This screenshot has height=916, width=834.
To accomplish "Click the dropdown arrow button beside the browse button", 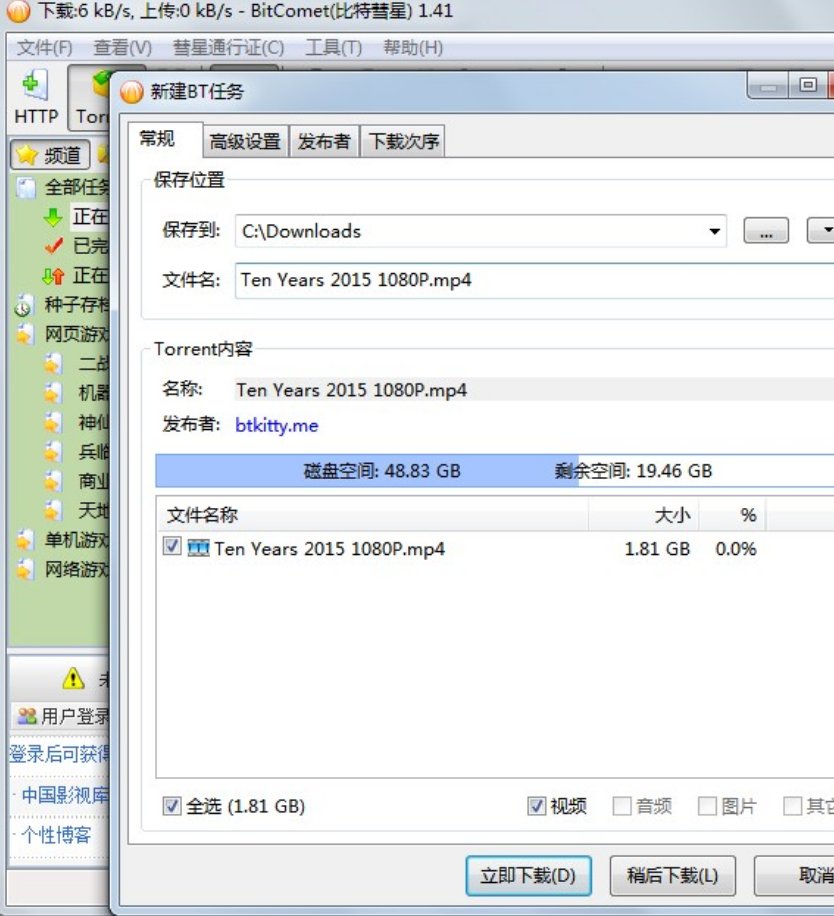I will tap(821, 230).
